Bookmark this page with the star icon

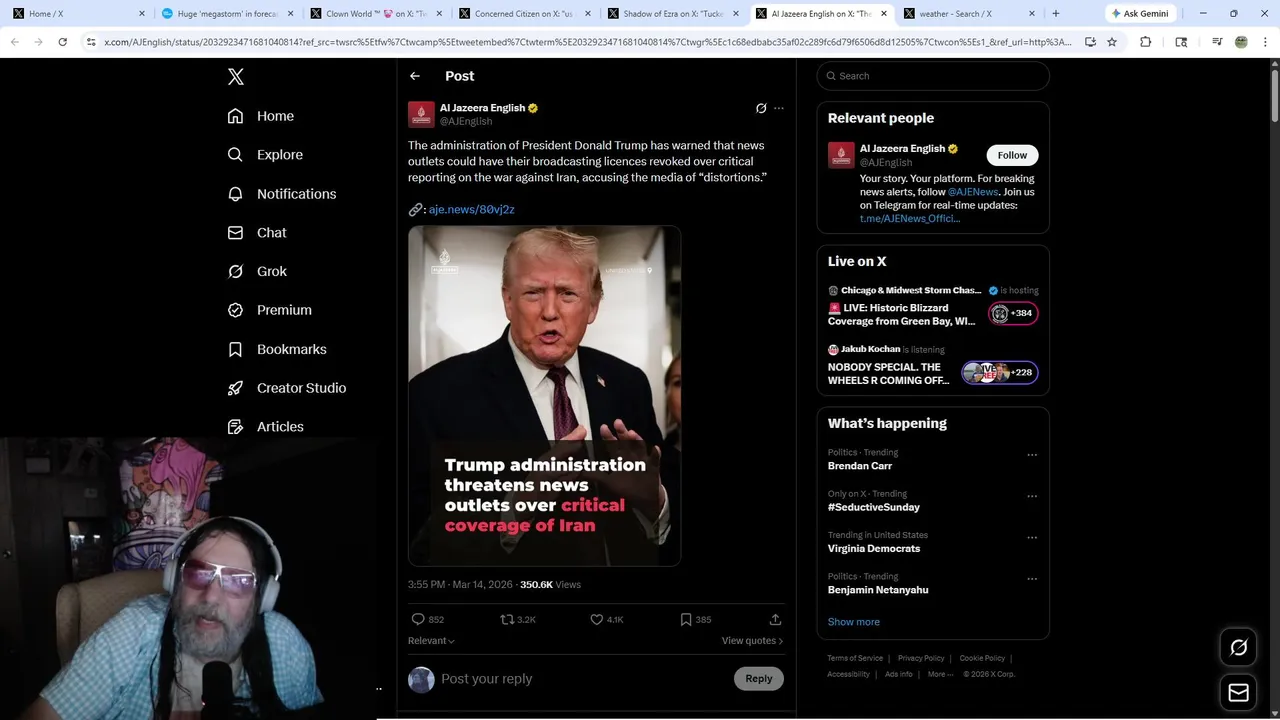click(x=1111, y=42)
